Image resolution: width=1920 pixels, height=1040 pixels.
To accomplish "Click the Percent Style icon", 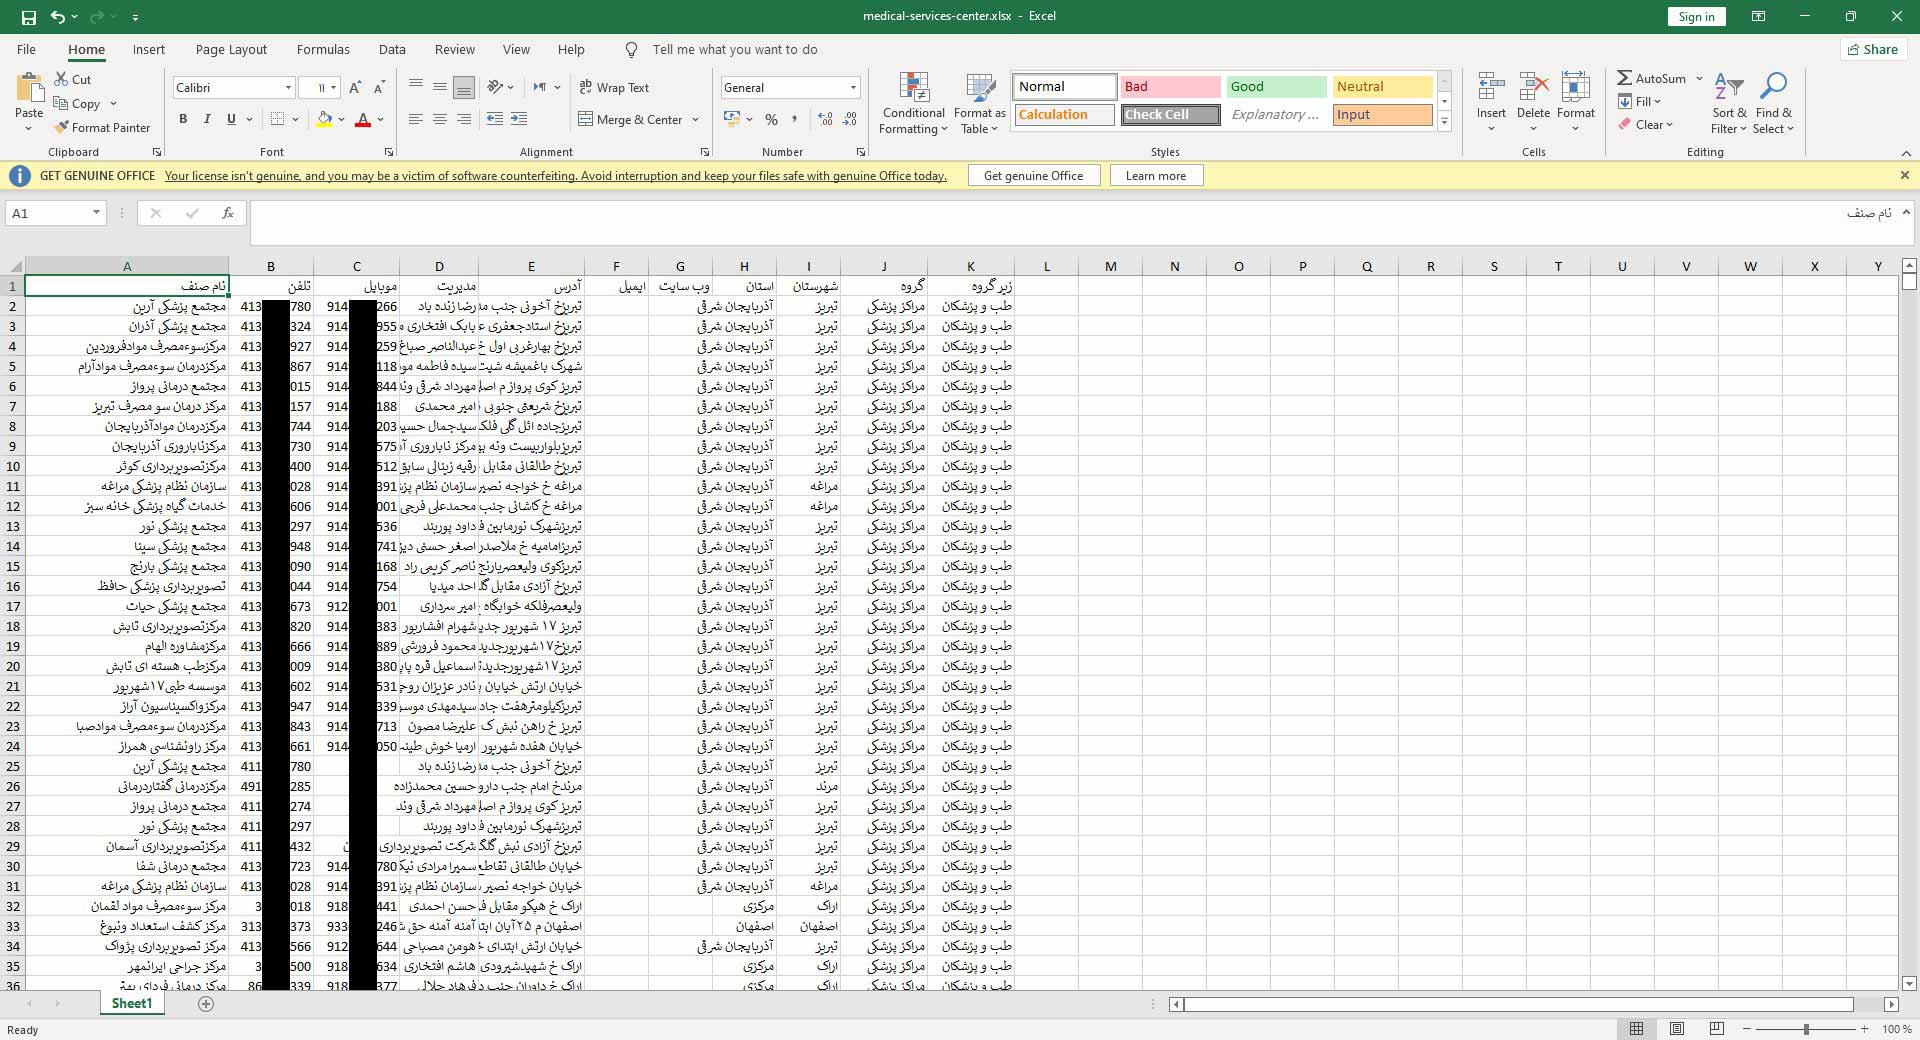I will point(771,120).
